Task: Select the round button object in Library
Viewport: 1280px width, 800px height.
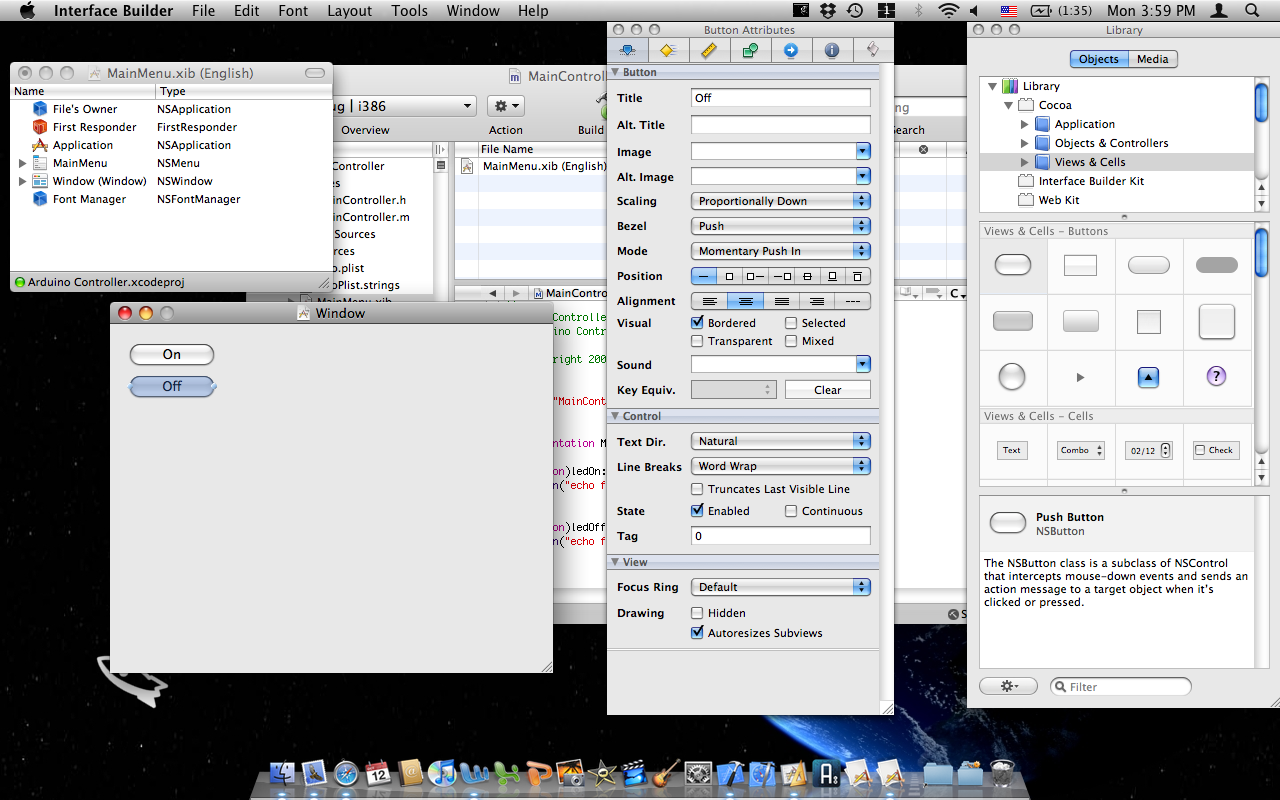Action: pyautogui.click(x=1012, y=376)
